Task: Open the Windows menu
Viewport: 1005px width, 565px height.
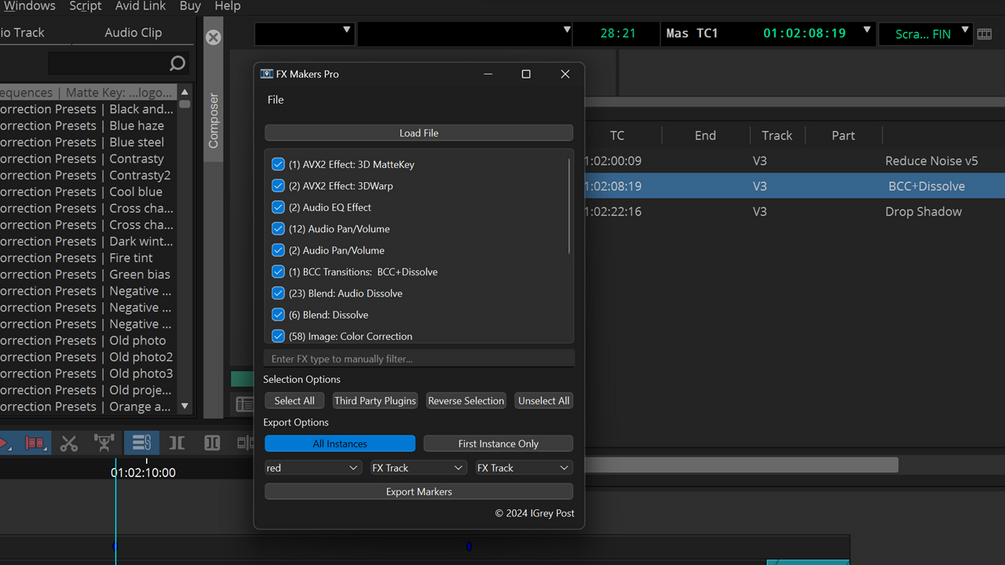Action: [x=29, y=6]
